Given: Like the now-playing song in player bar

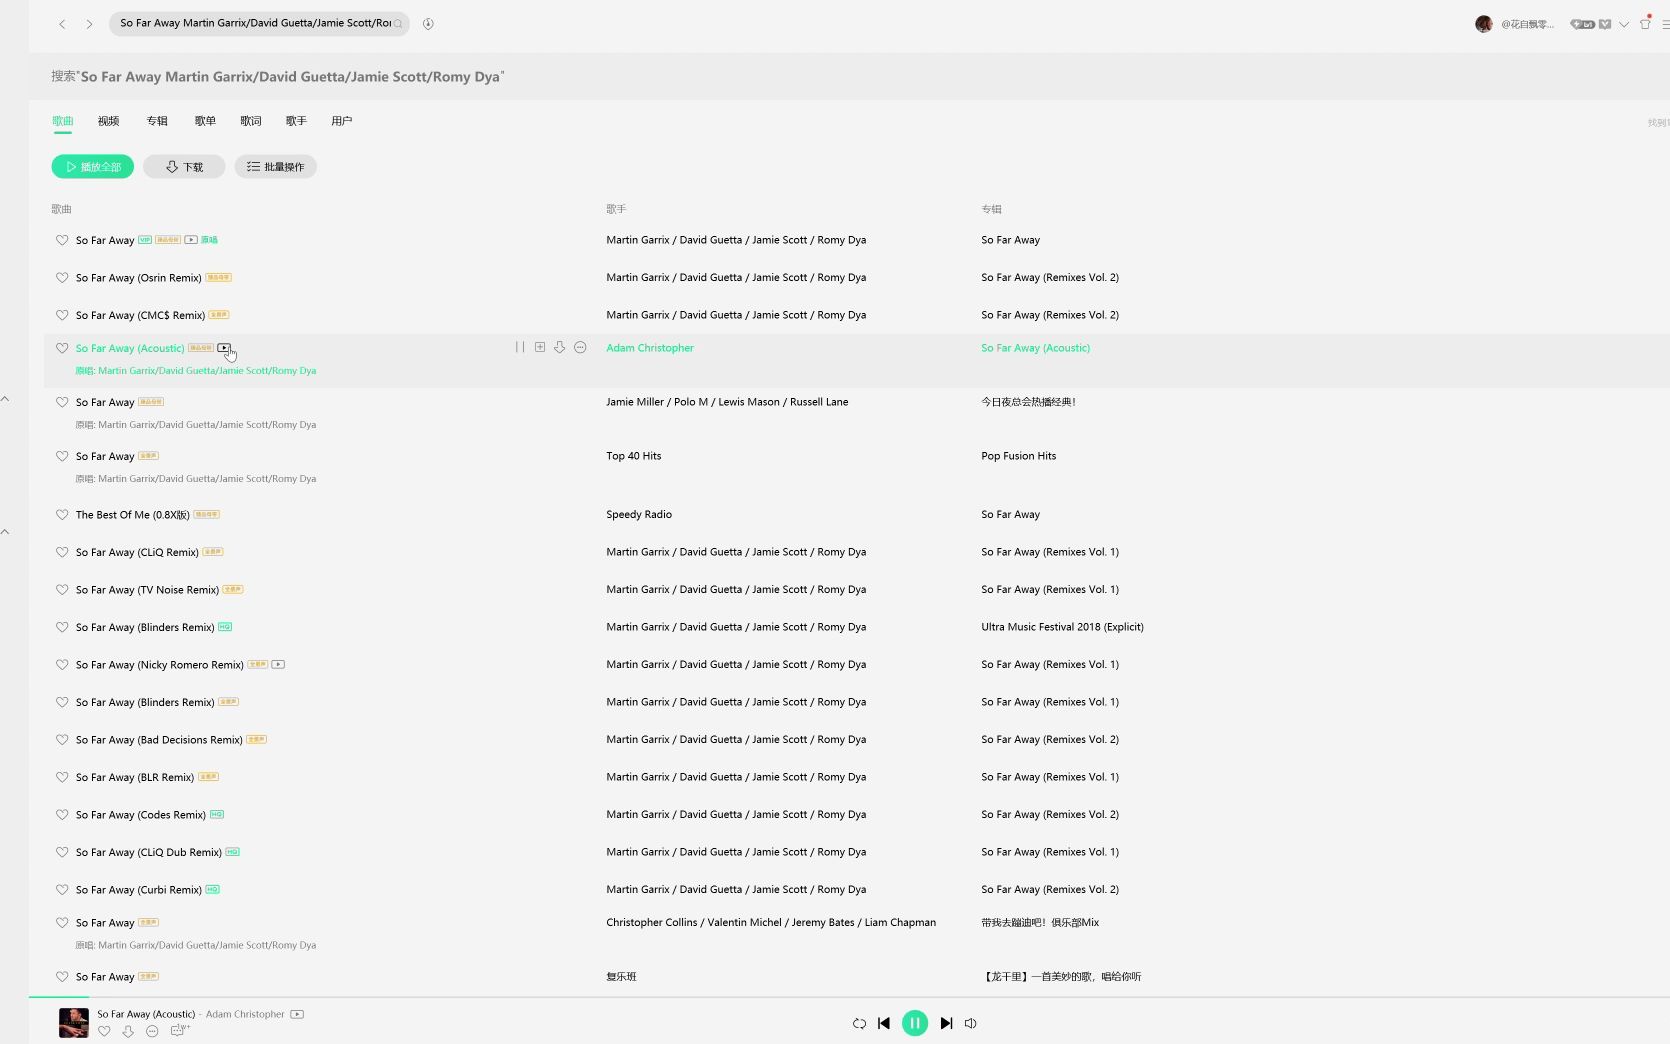Looking at the screenshot, I should pos(104,1031).
